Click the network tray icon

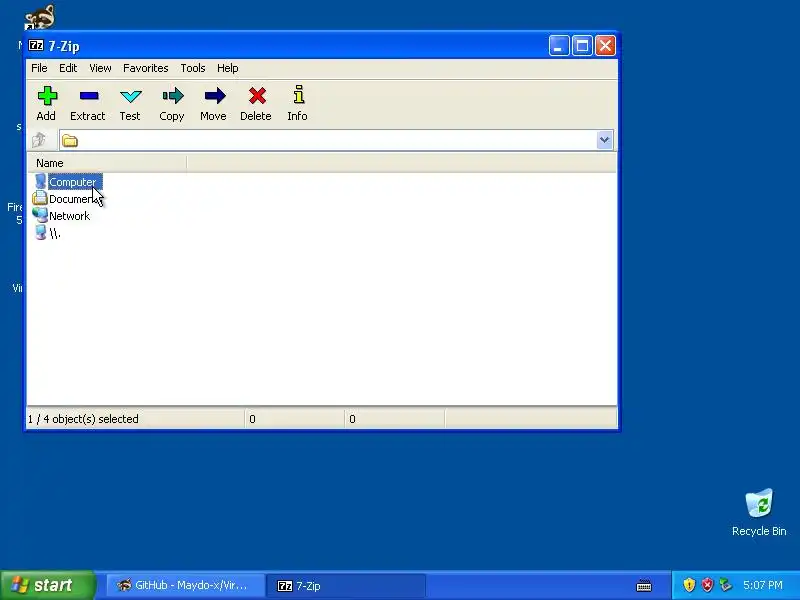pos(725,585)
